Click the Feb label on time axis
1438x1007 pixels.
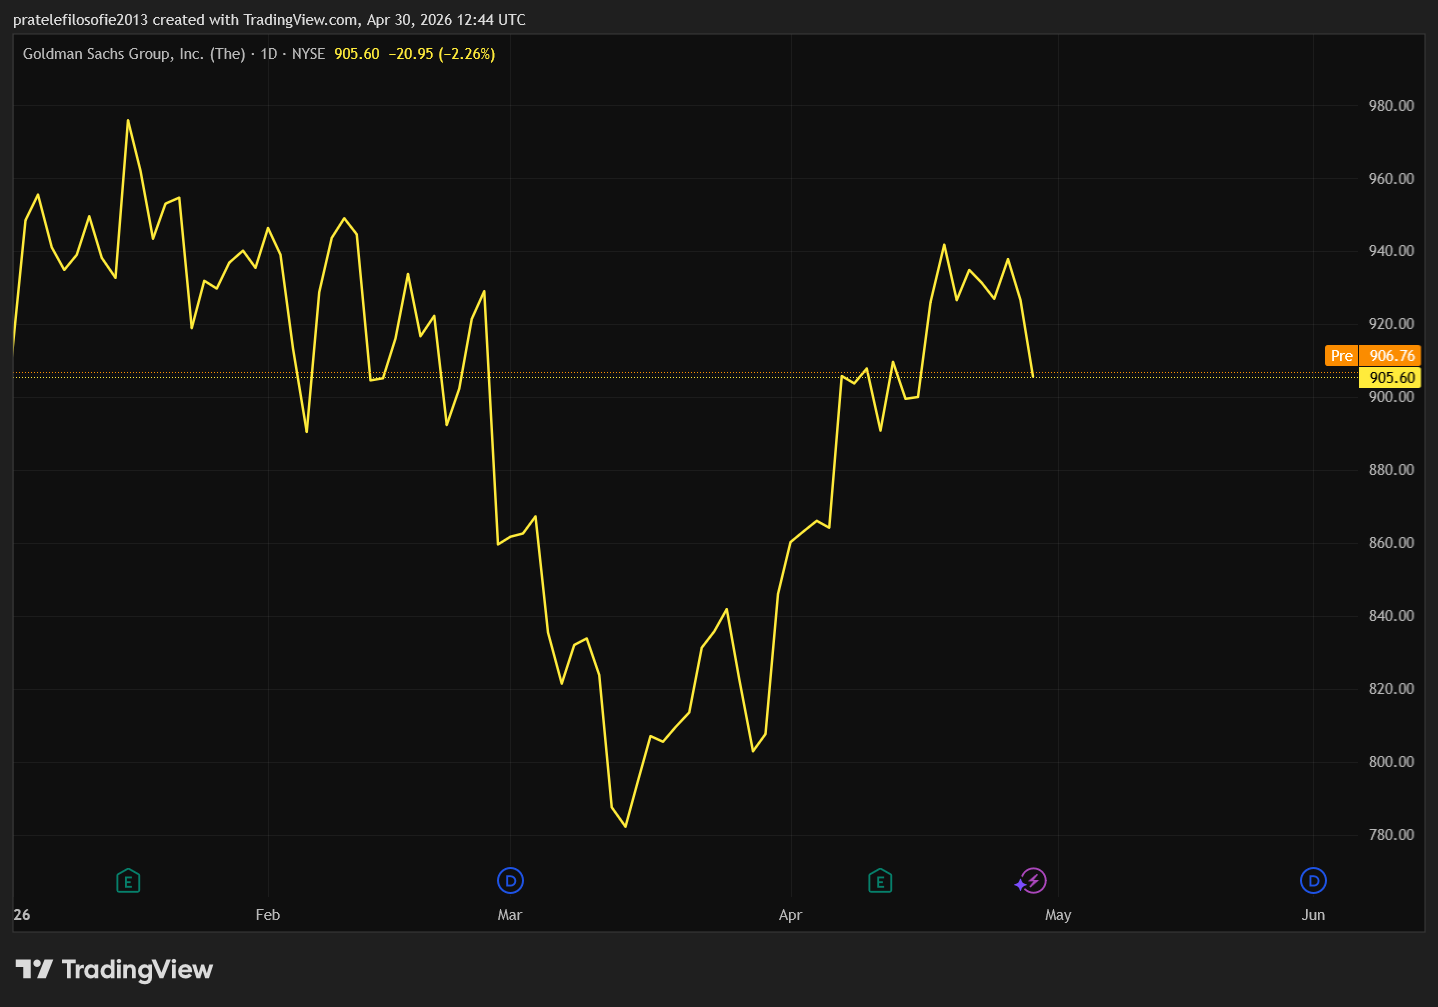pyautogui.click(x=268, y=915)
